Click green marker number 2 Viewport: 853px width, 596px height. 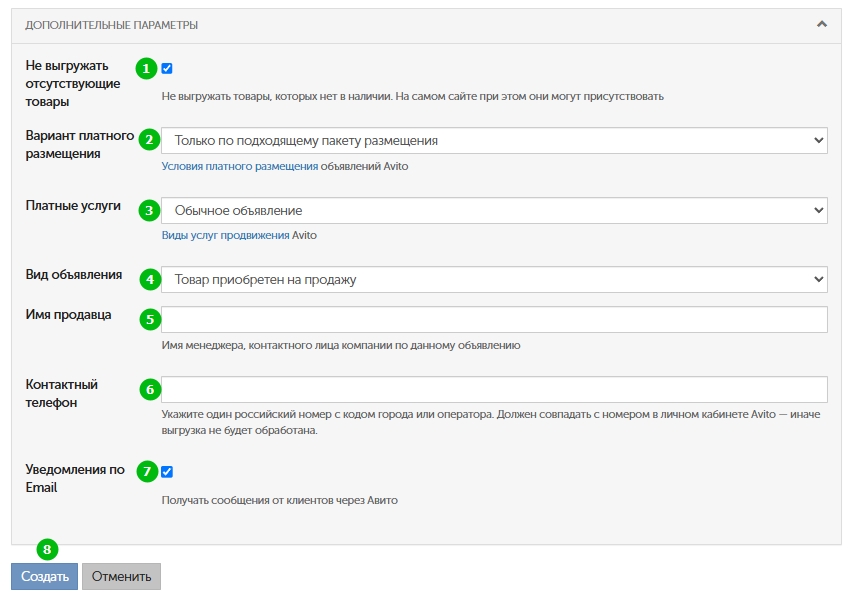pyautogui.click(x=149, y=140)
